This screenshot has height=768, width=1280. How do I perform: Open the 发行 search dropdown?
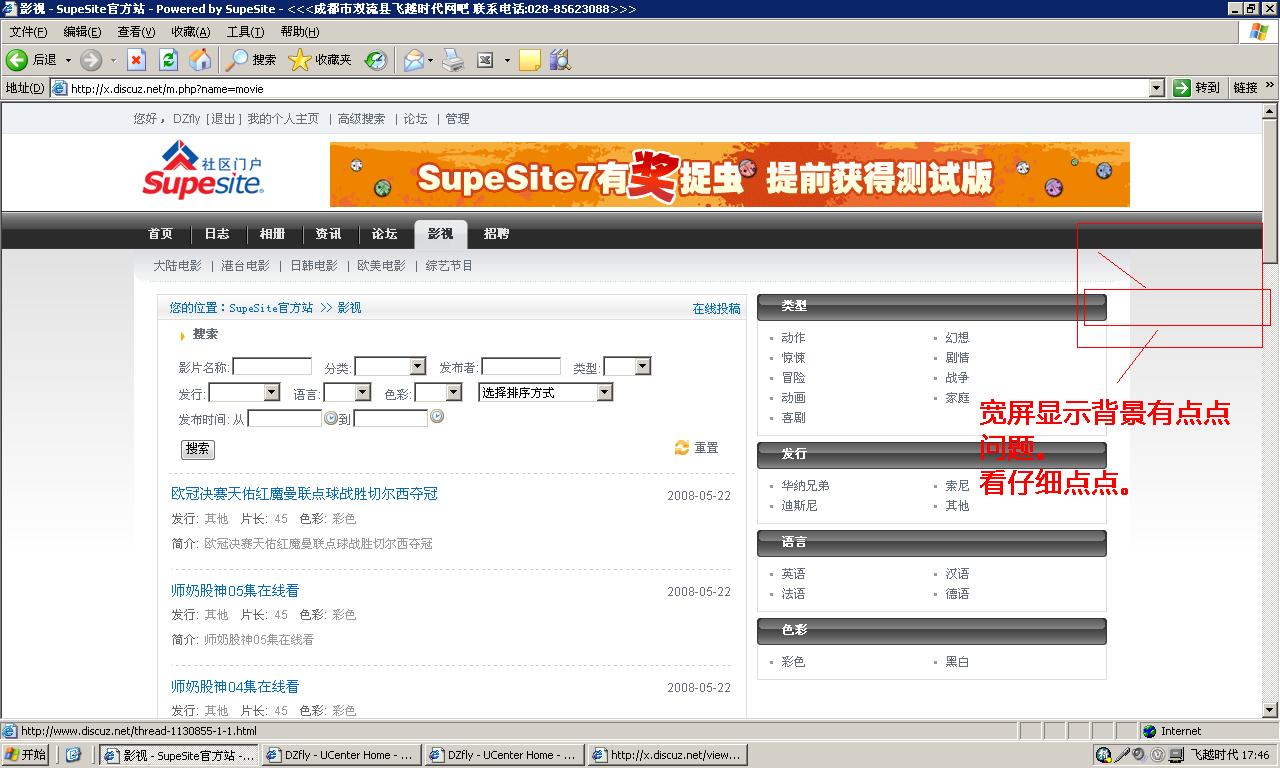click(x=244, y=393)
